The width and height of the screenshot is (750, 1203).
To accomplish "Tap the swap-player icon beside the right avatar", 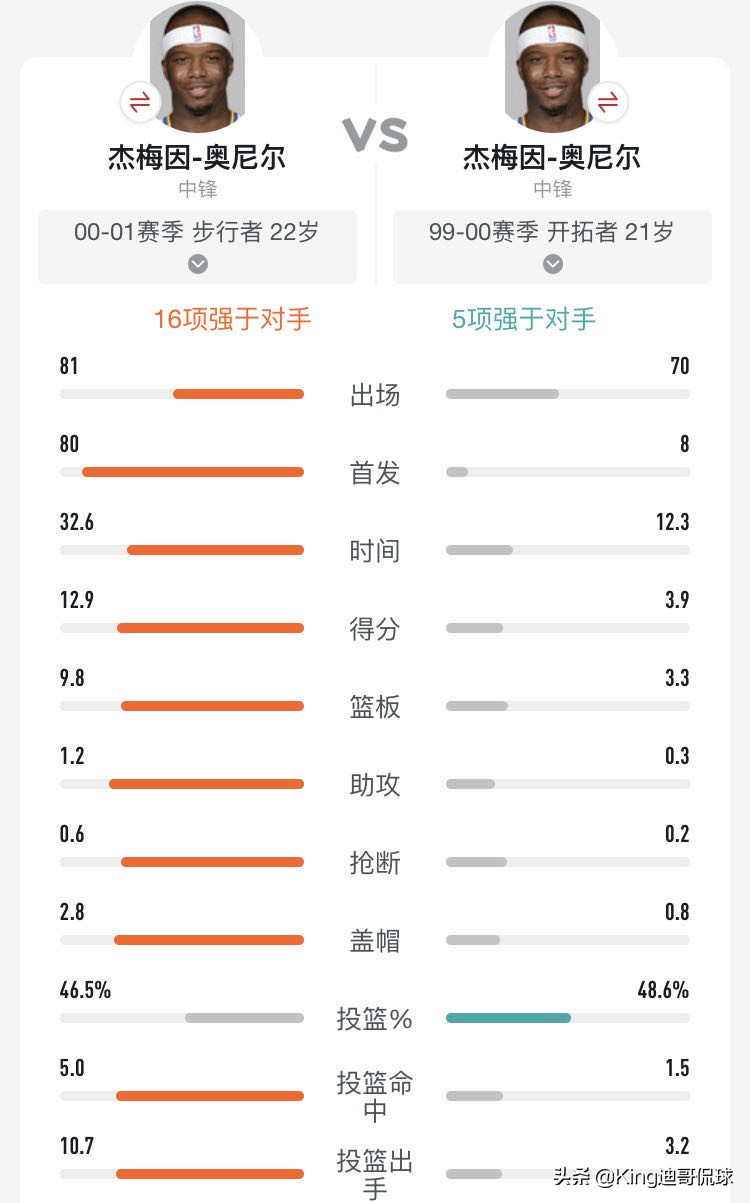I will [x=609, y=101].
